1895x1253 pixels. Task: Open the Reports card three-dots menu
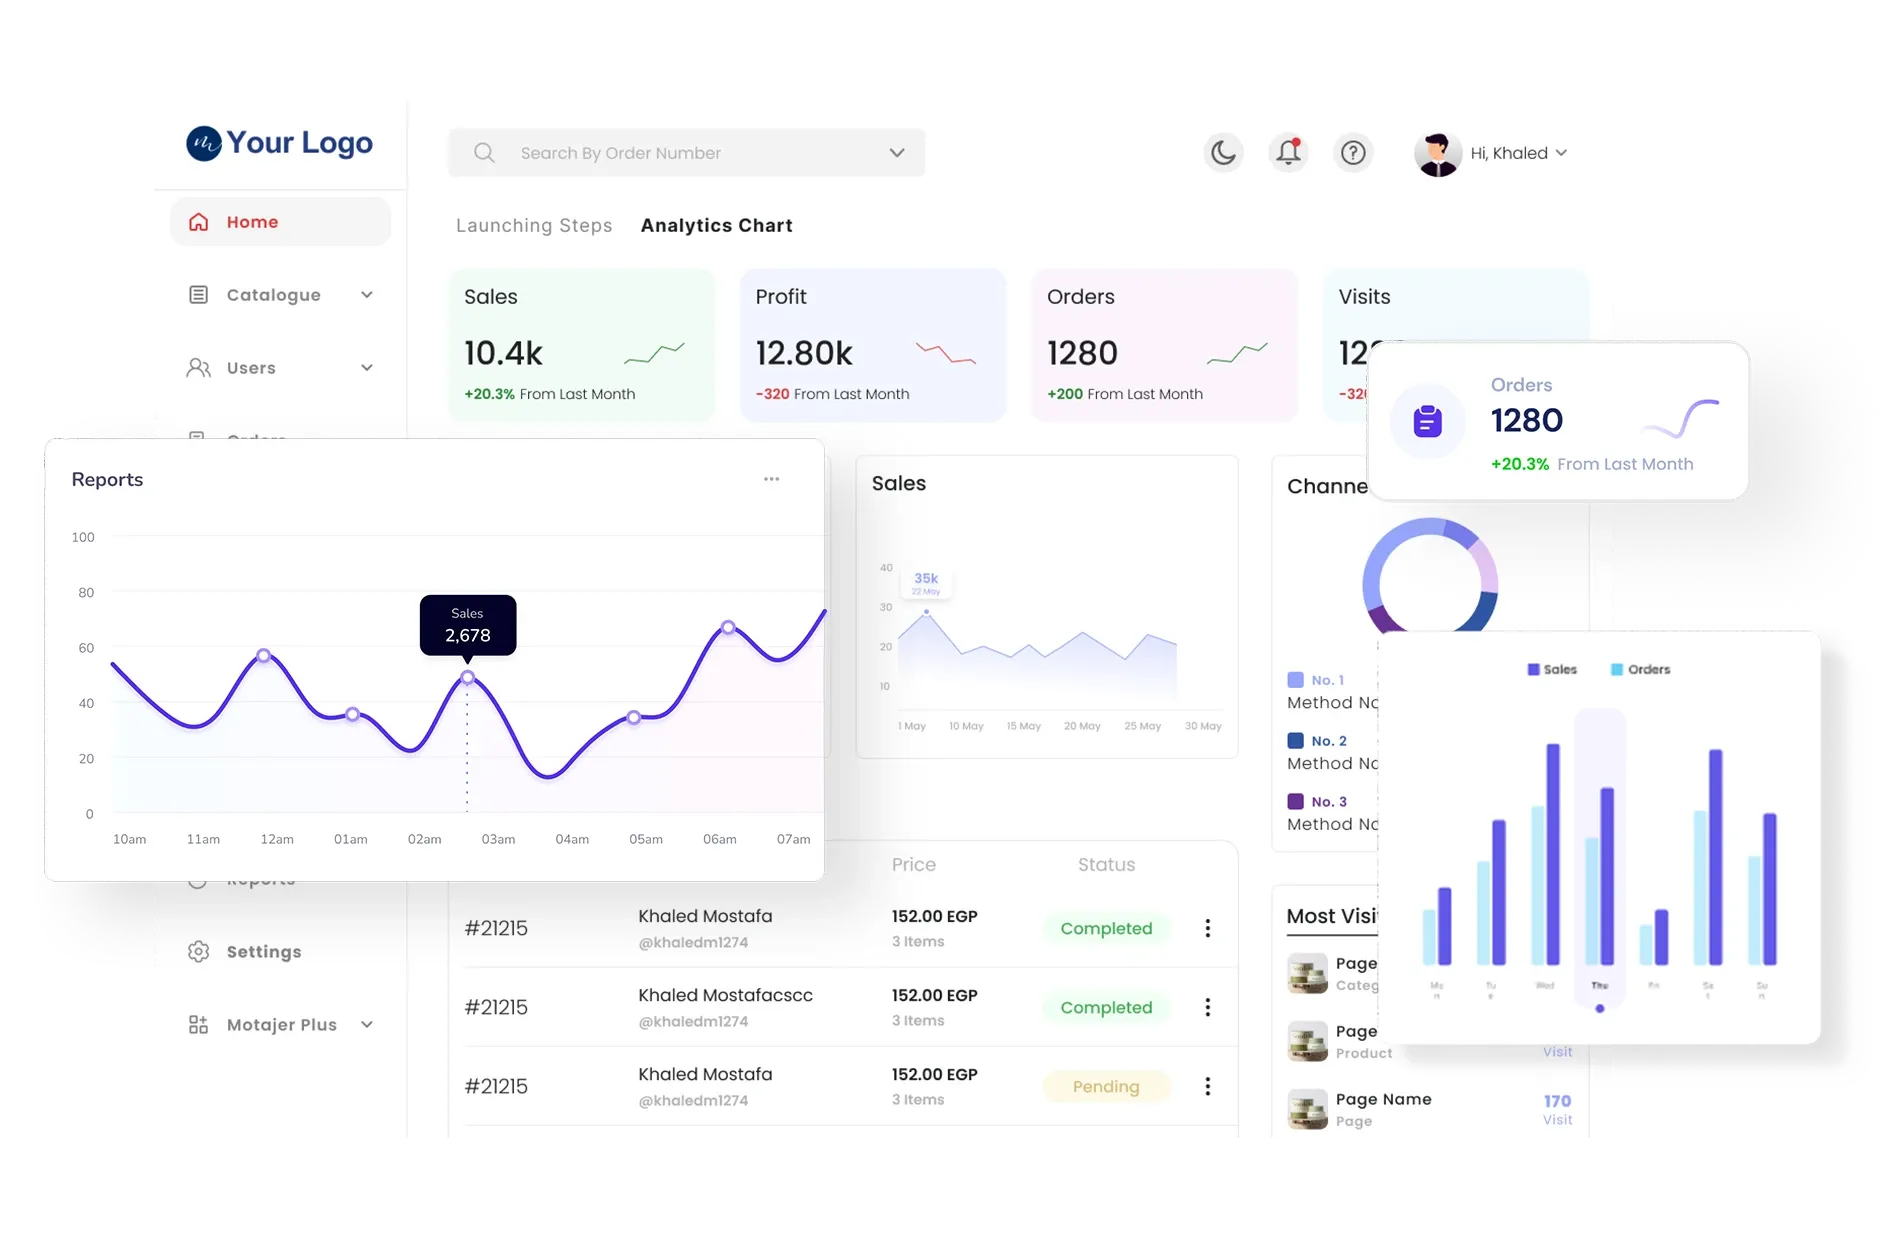[771, 479]
